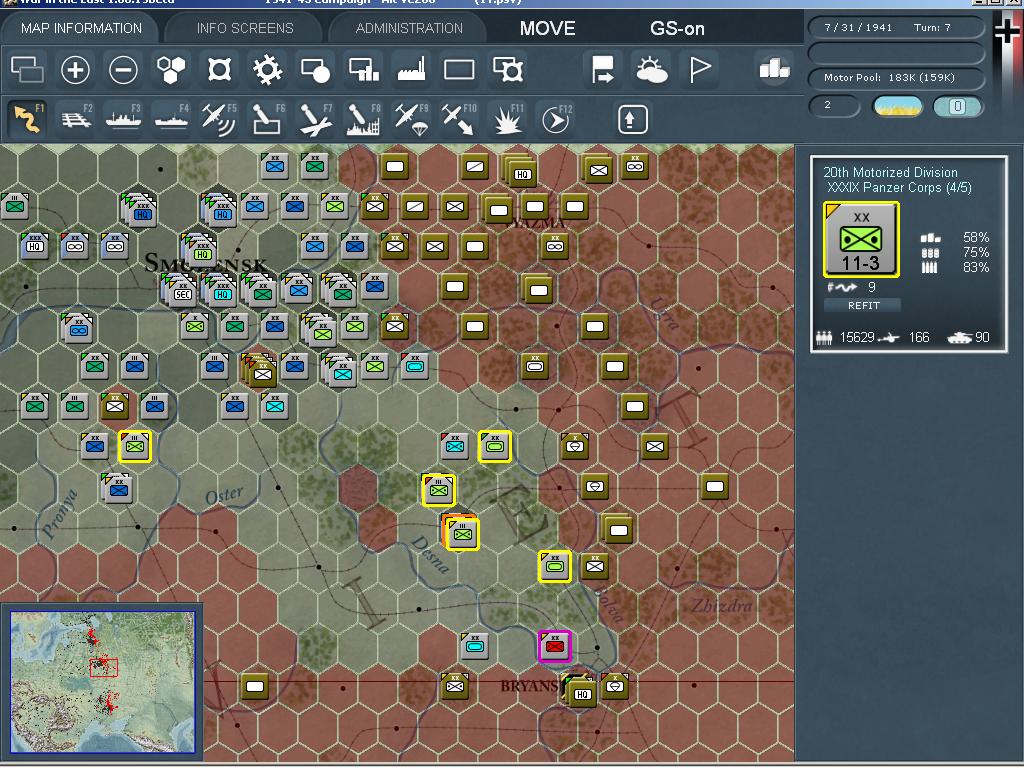
Task: Click the 20th Motorized Division unit counter
Action: pyautogui.click(x=861, y=240)
